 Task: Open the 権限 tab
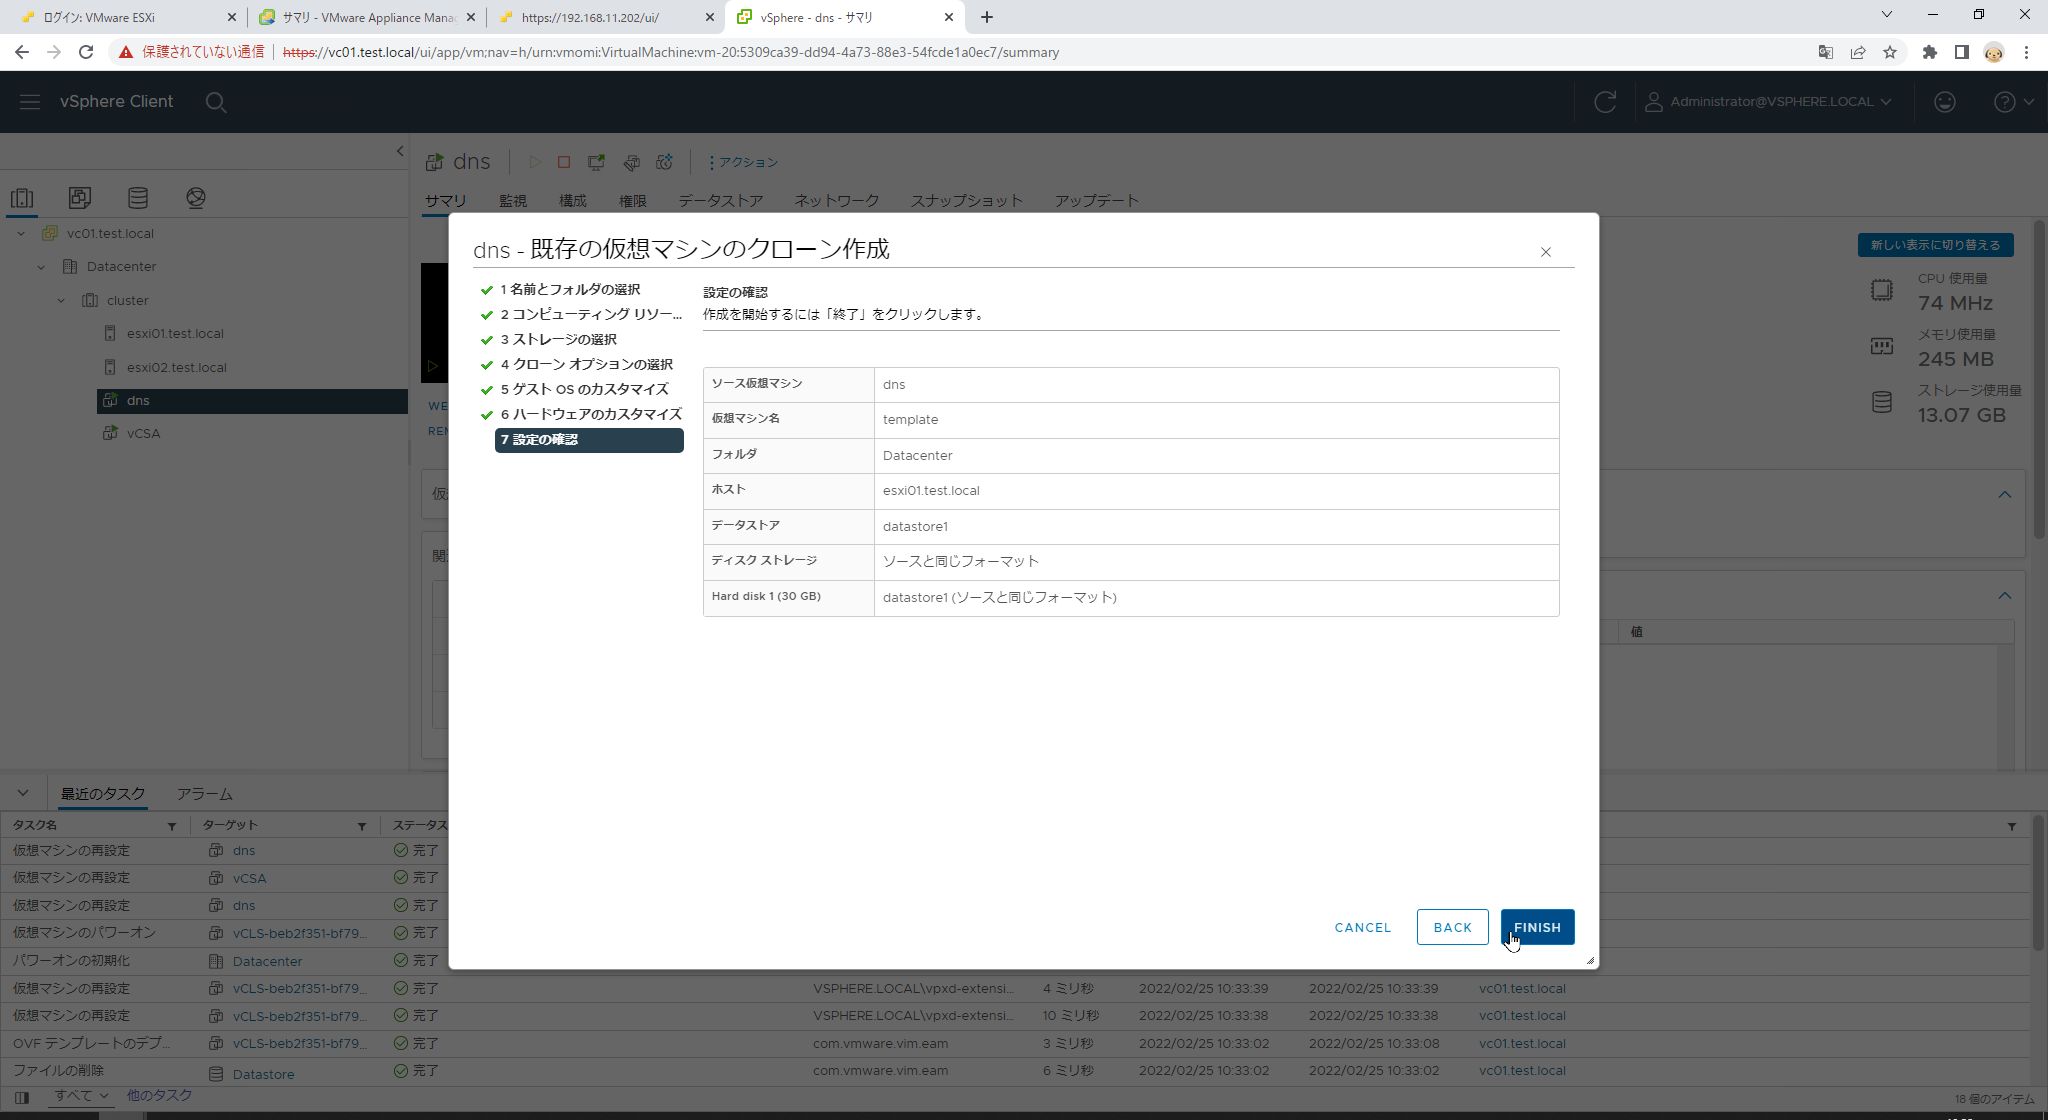632,200
